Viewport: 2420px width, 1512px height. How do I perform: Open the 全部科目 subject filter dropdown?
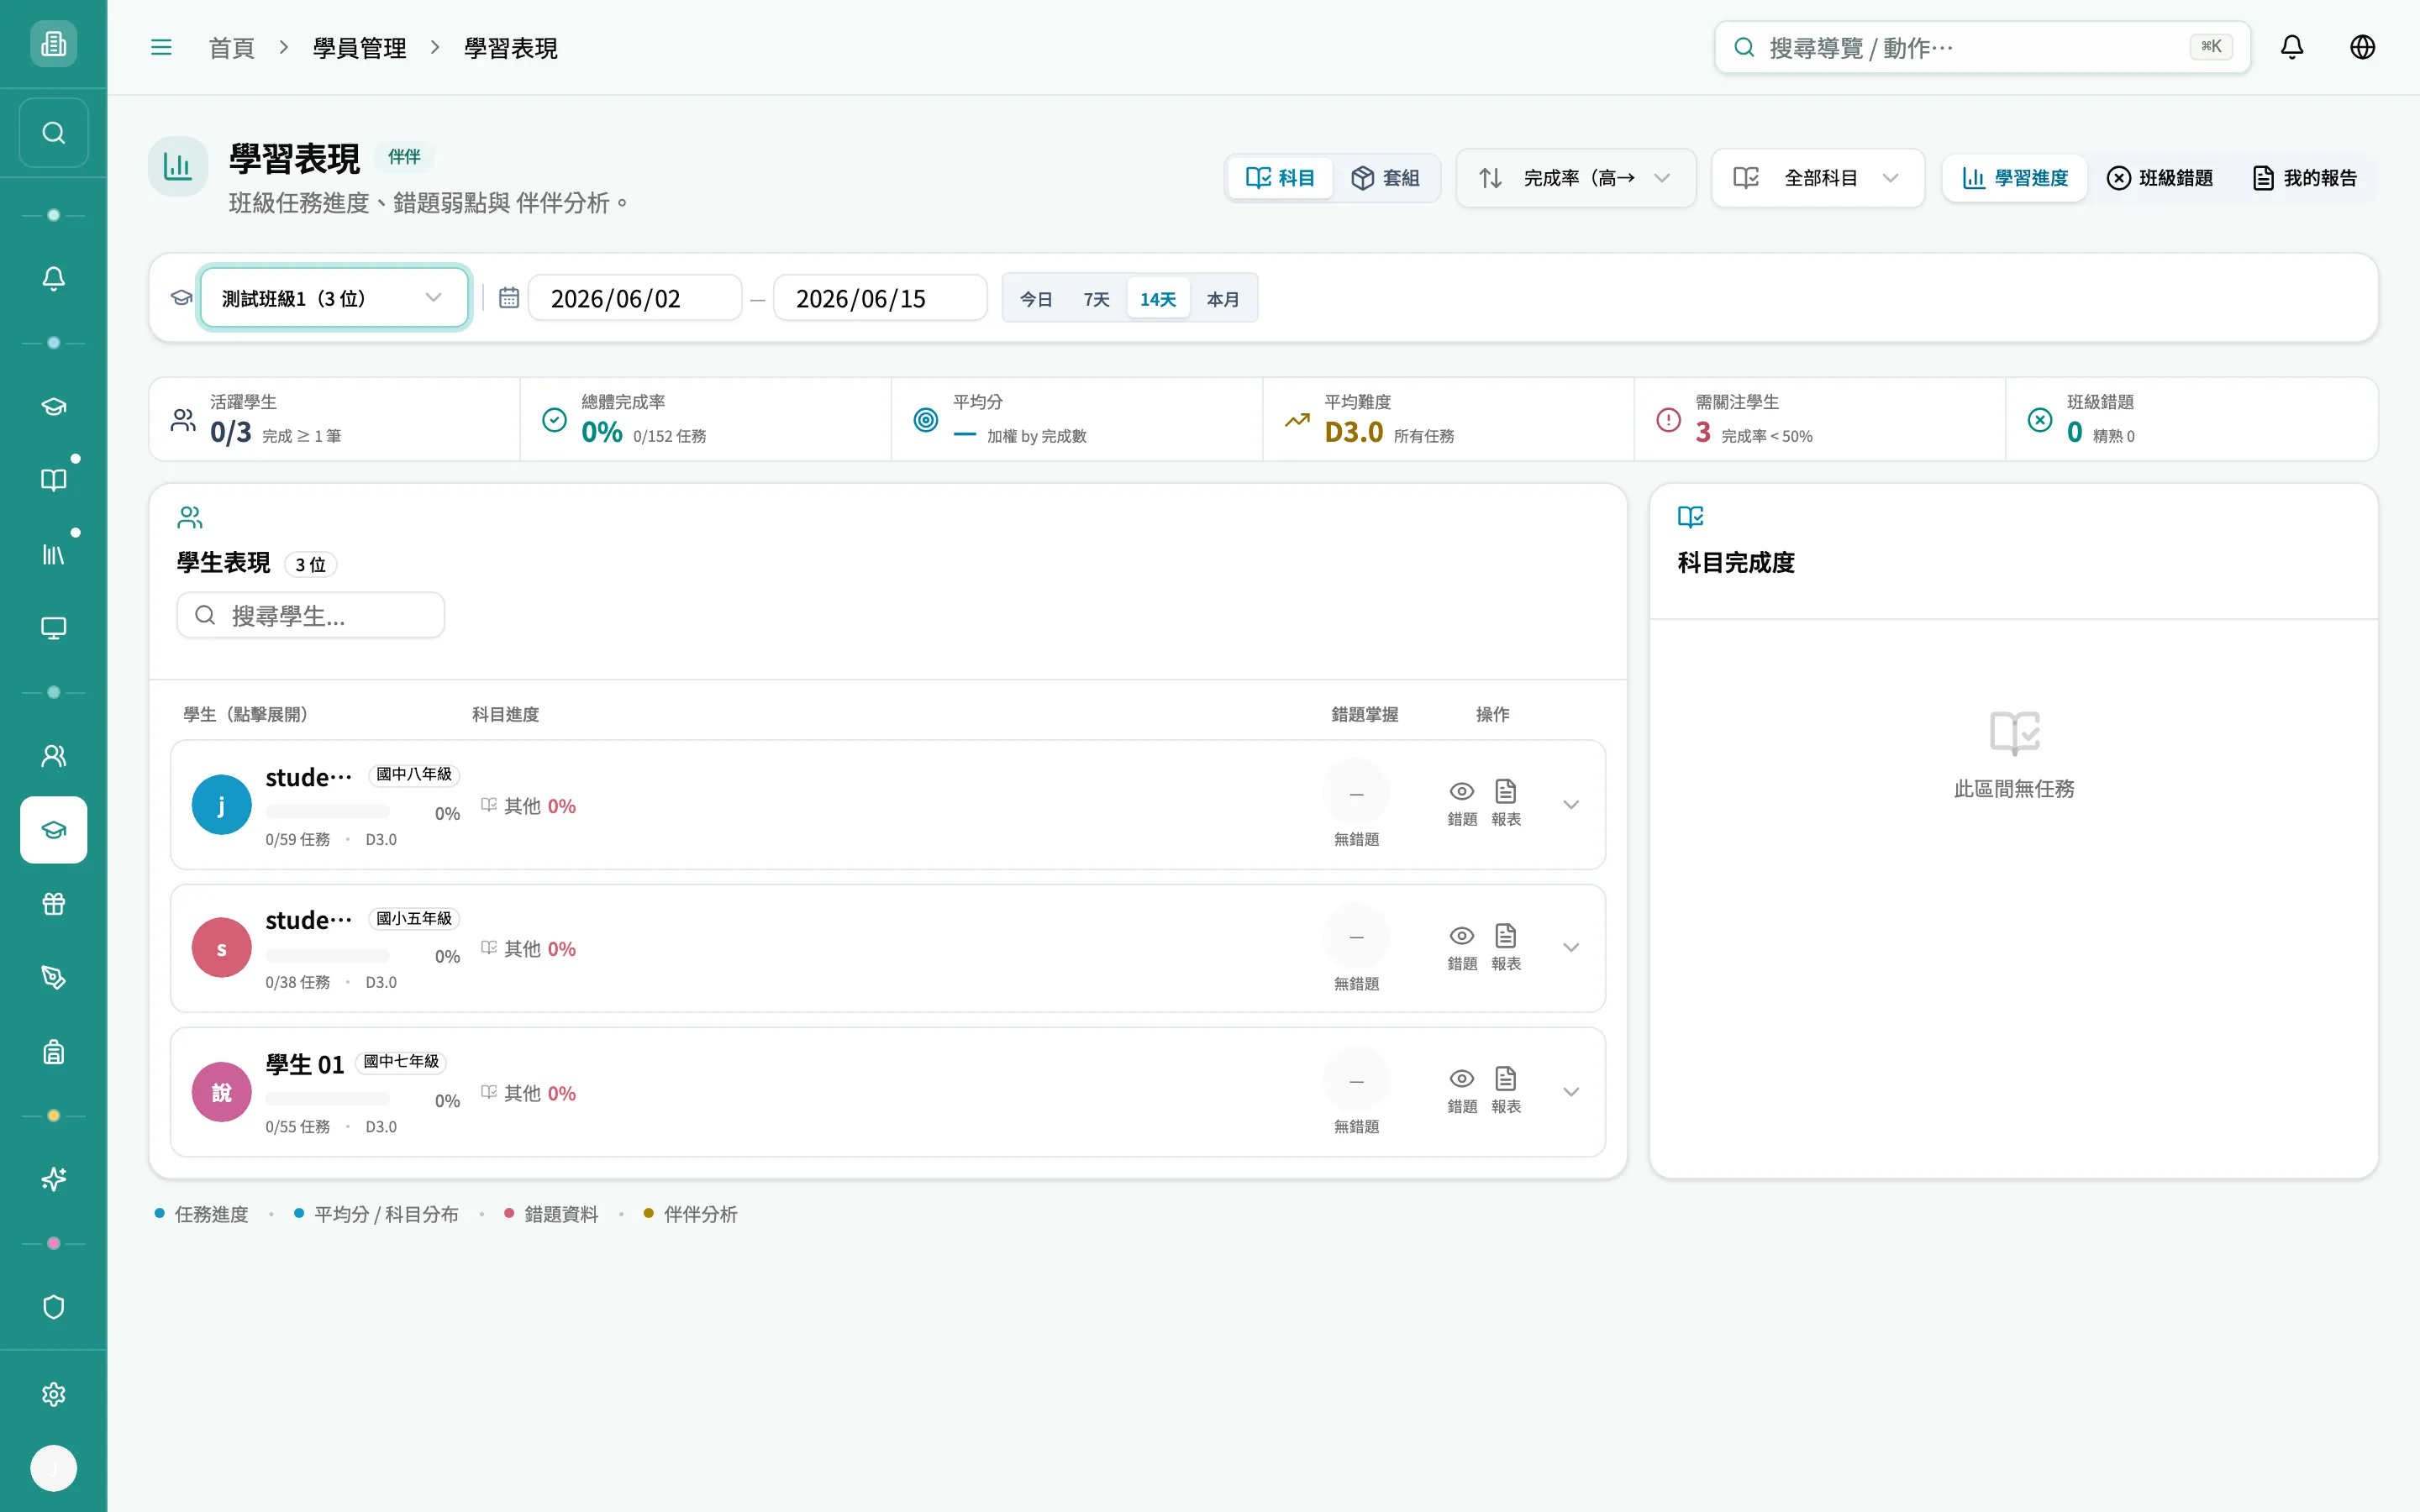click(1817, 178)
